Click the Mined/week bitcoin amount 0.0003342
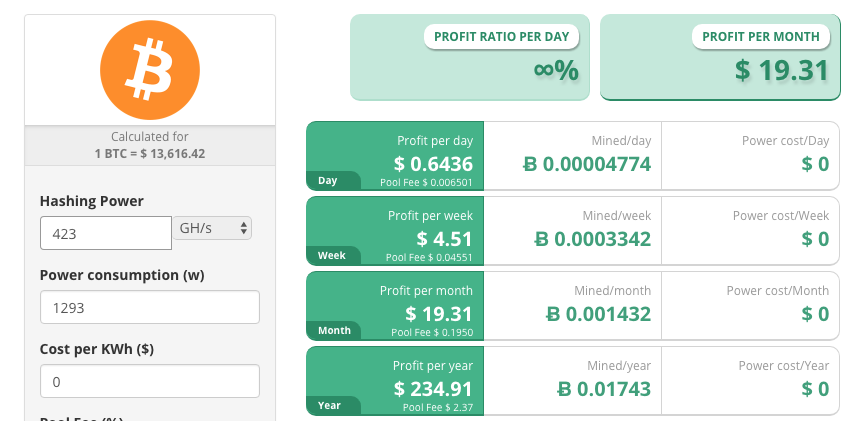Viewport: 863px width, 421px height. pos(591,239)
